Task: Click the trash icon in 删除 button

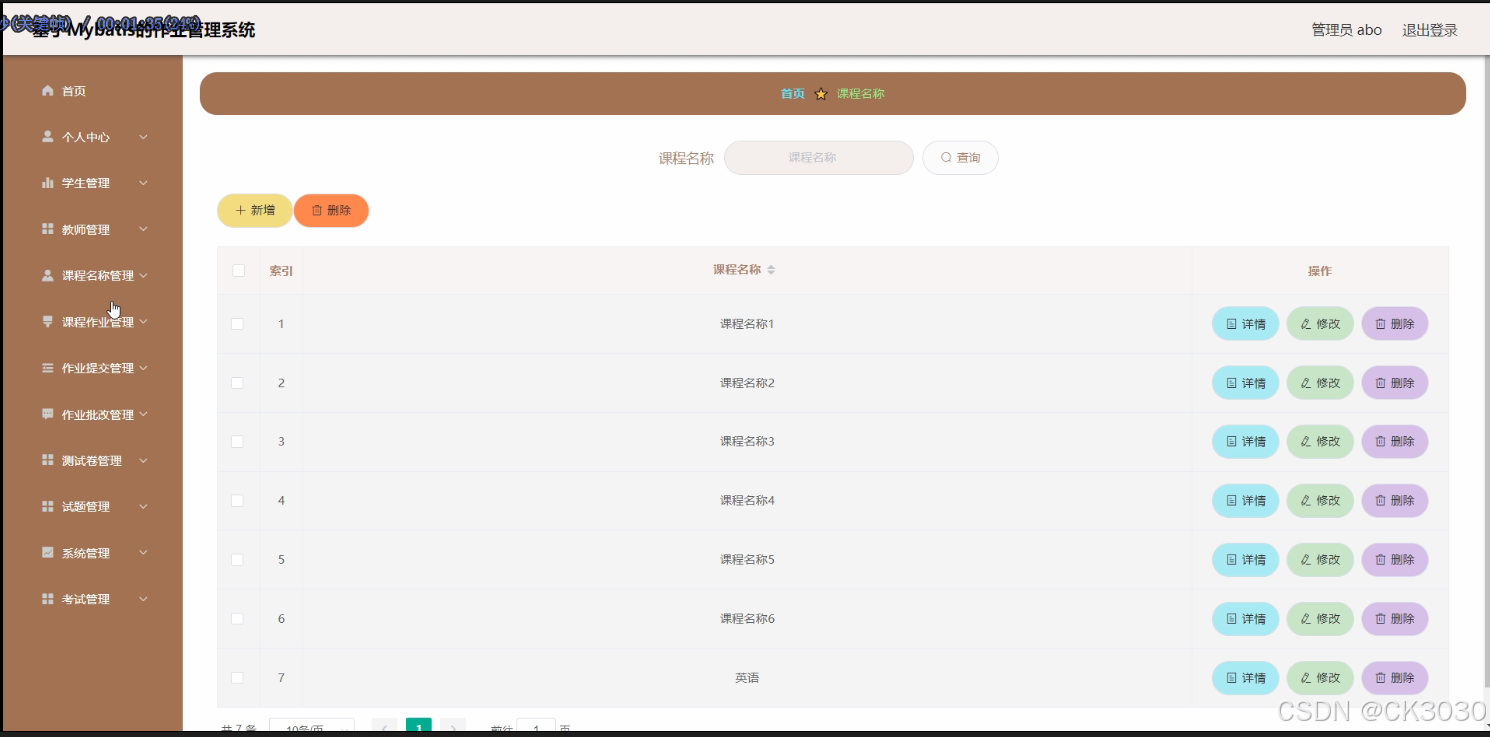Action: tap(315, 210)
